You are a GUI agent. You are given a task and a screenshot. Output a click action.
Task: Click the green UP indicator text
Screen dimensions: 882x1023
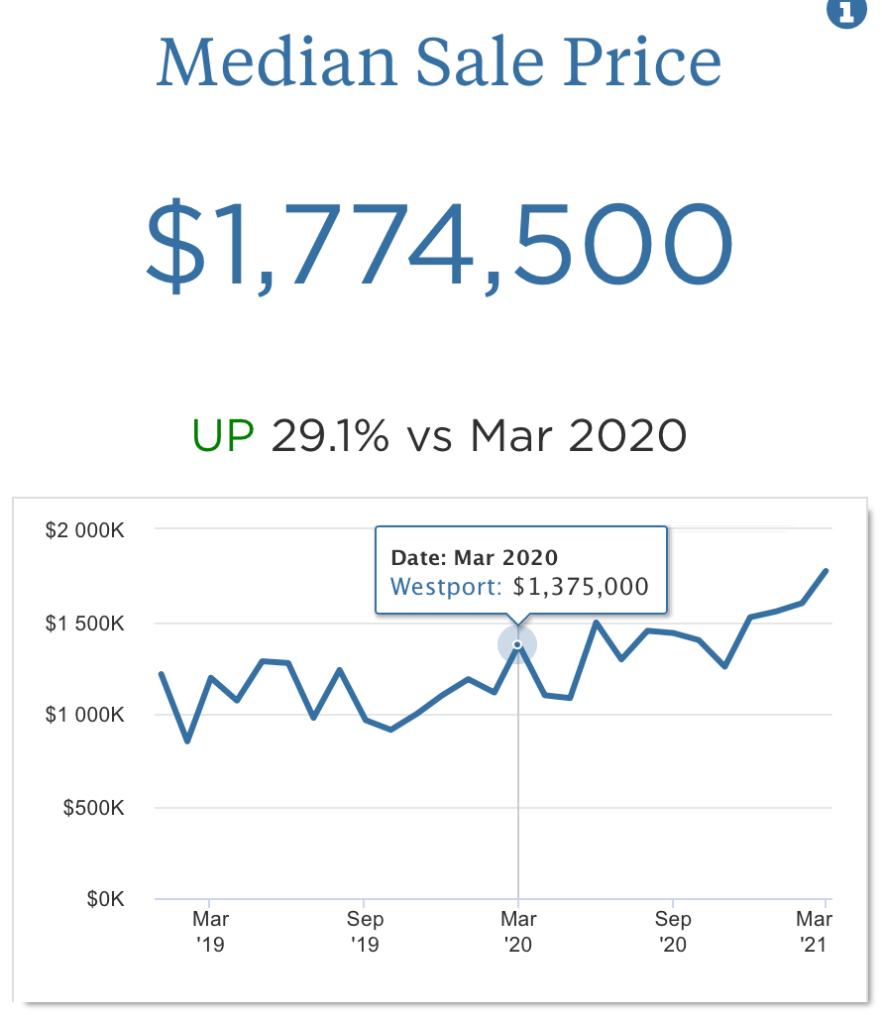(223, 436)
